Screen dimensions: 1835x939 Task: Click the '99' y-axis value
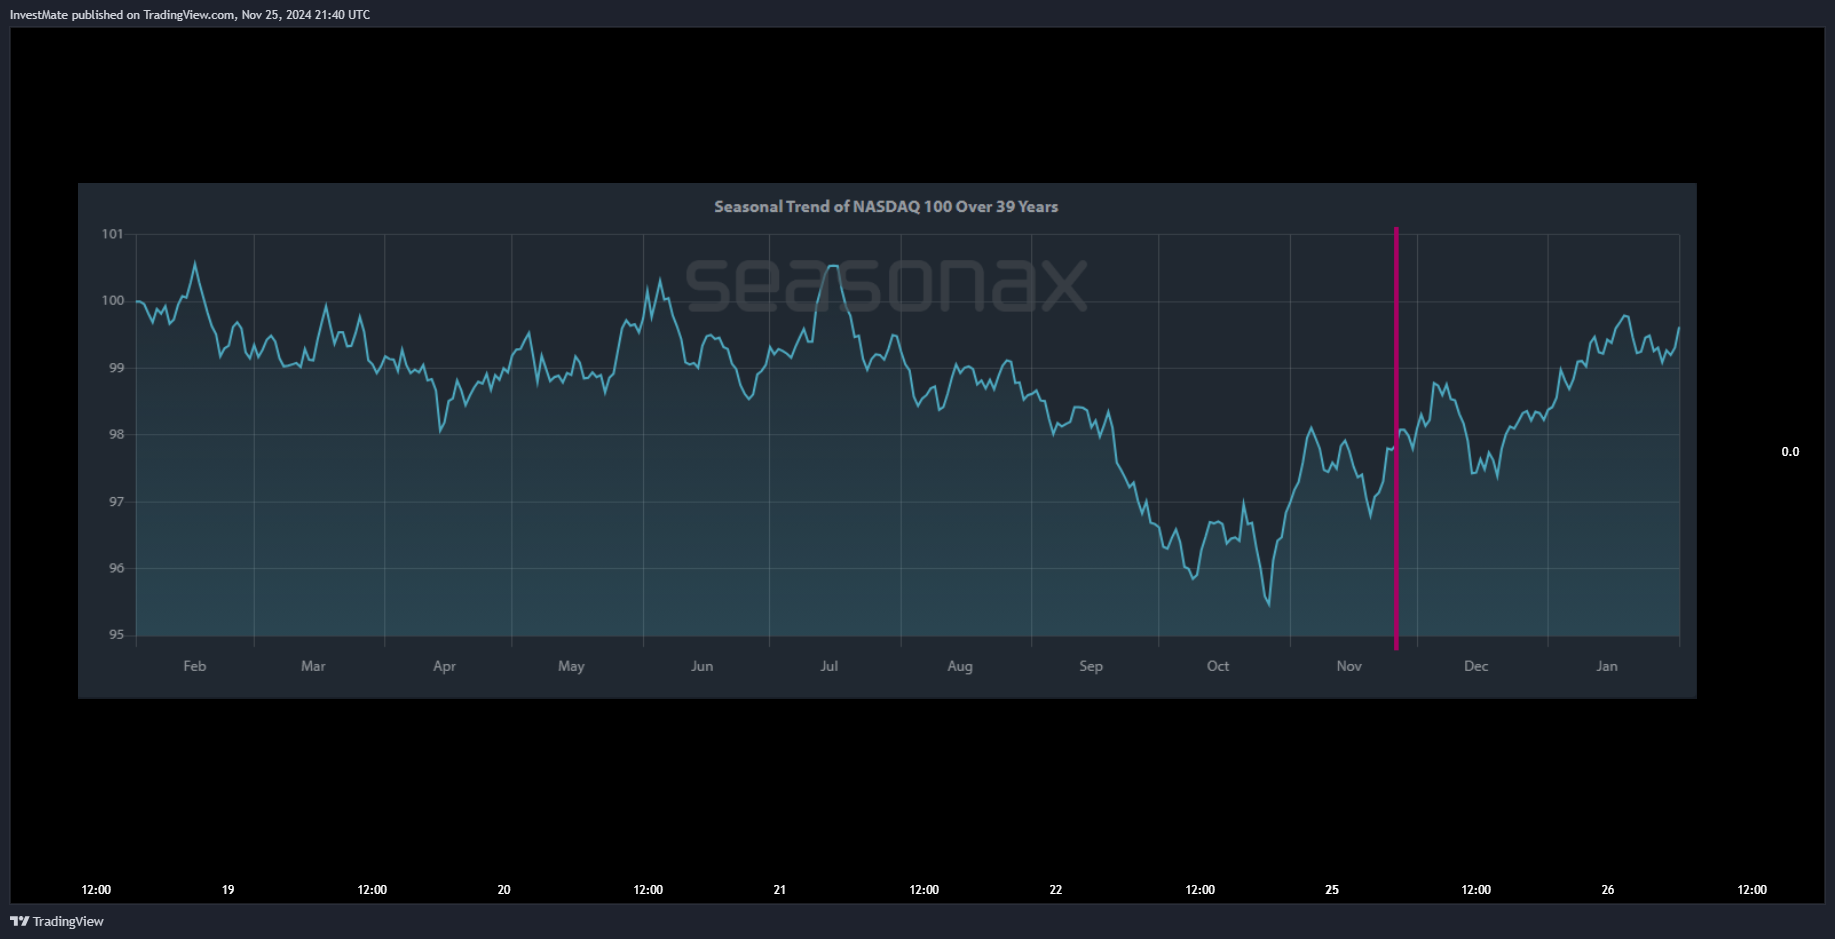[117, 368]
